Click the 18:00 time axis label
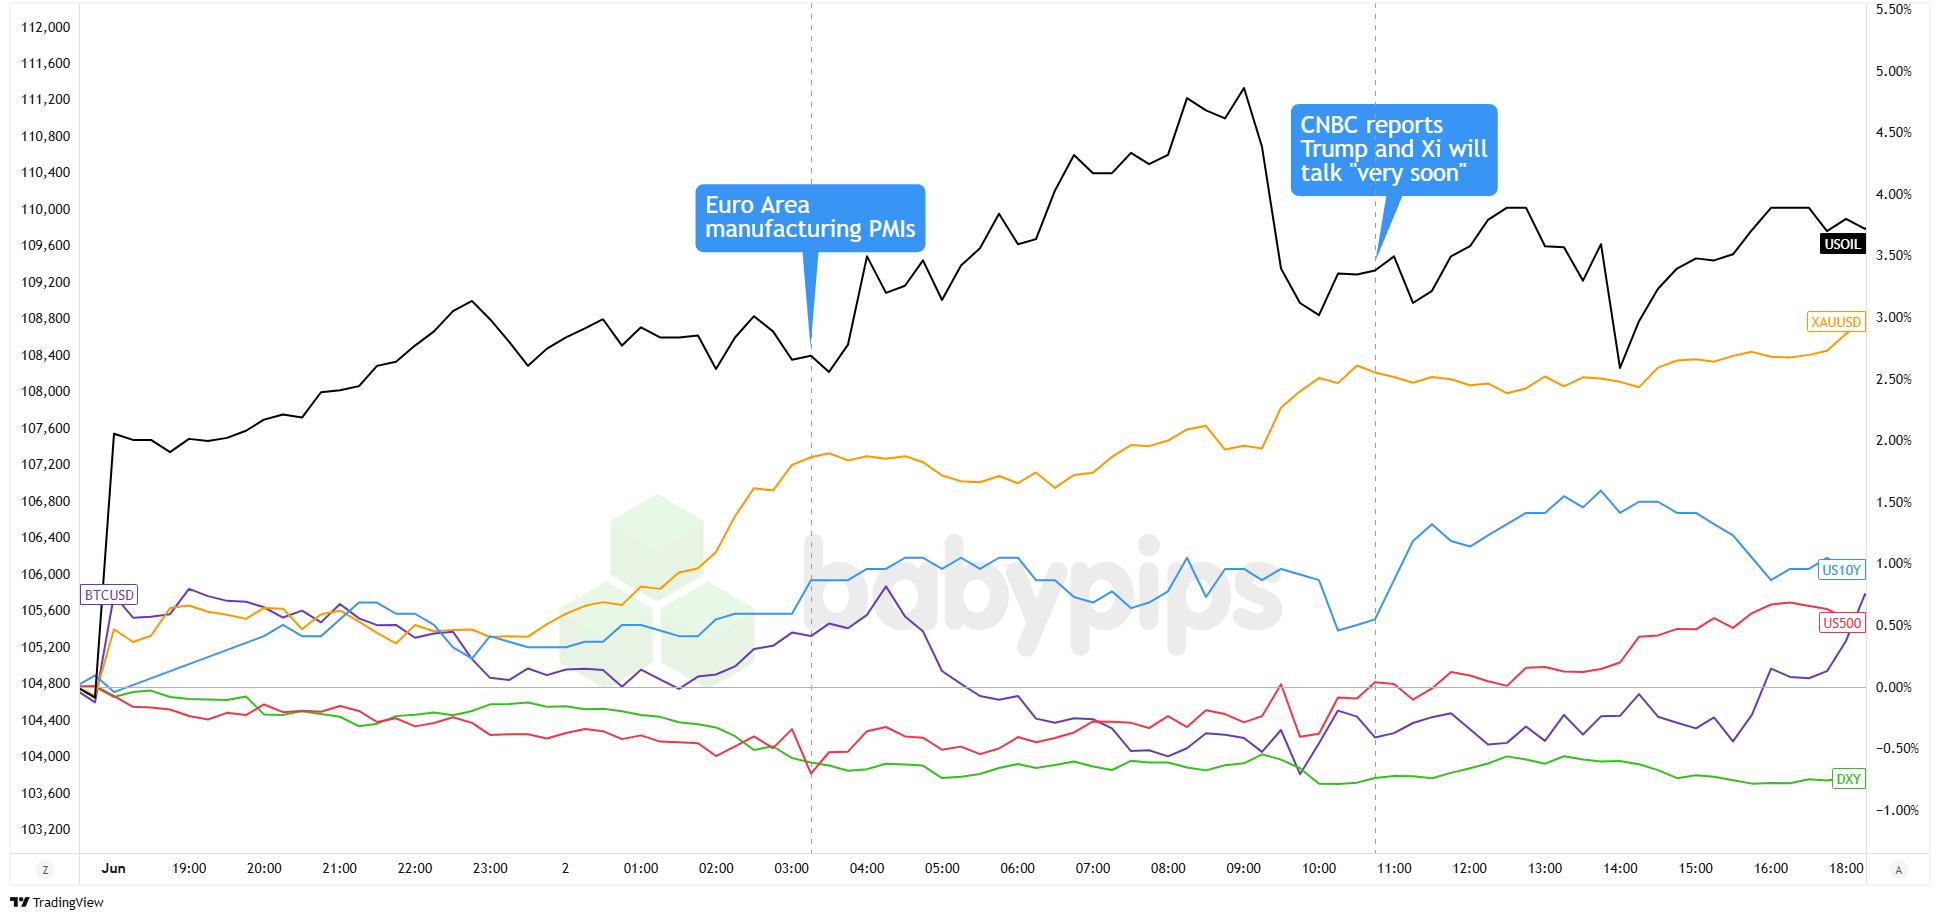The image size is (1940, 920). point(1846,868)
